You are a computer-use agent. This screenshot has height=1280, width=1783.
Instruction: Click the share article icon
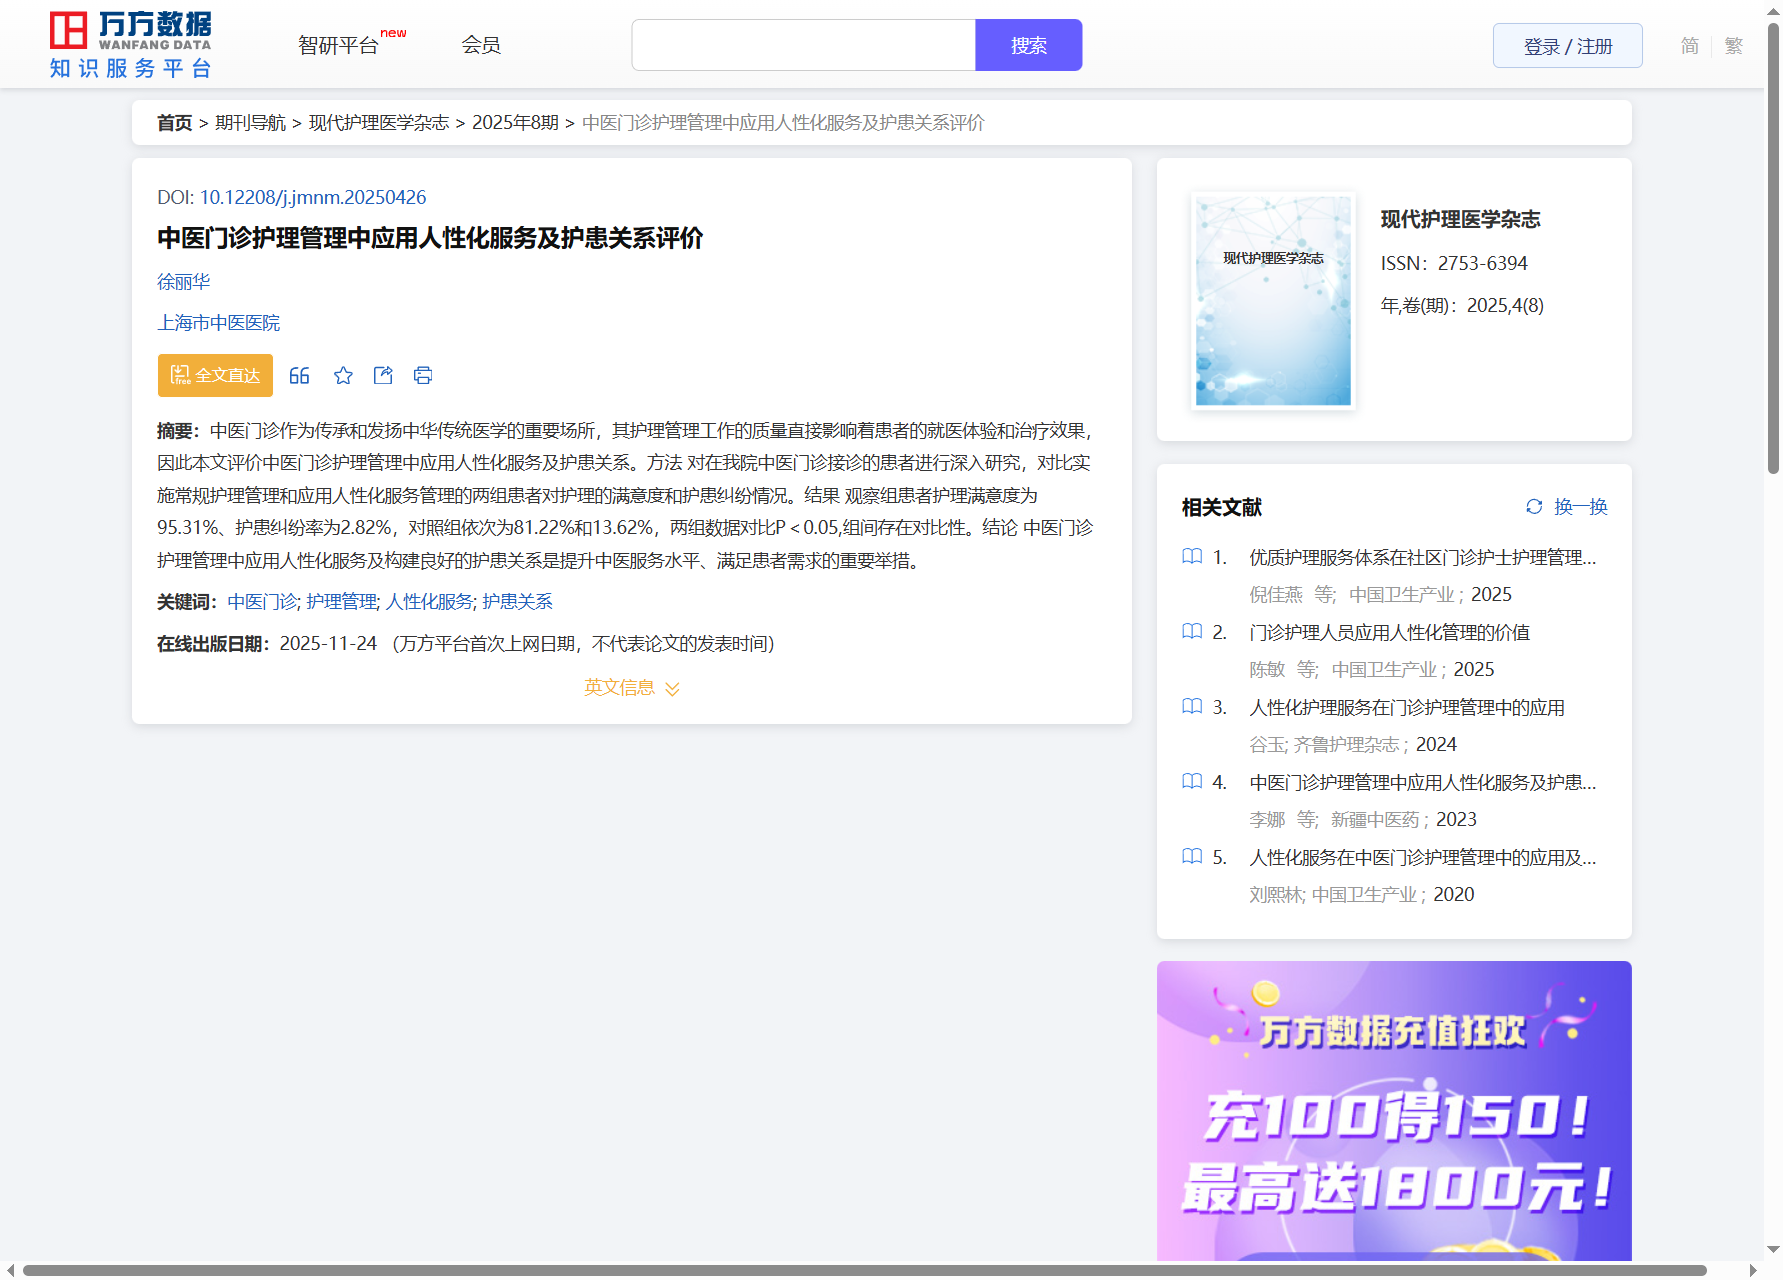(383, 376)
